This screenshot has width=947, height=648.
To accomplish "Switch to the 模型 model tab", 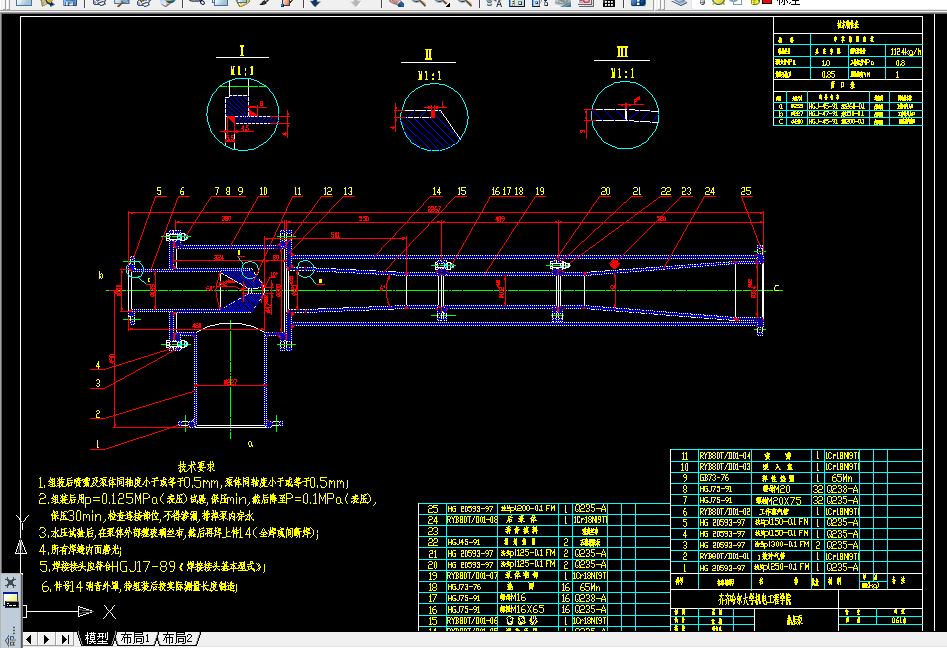I will [x=97, y=638].
